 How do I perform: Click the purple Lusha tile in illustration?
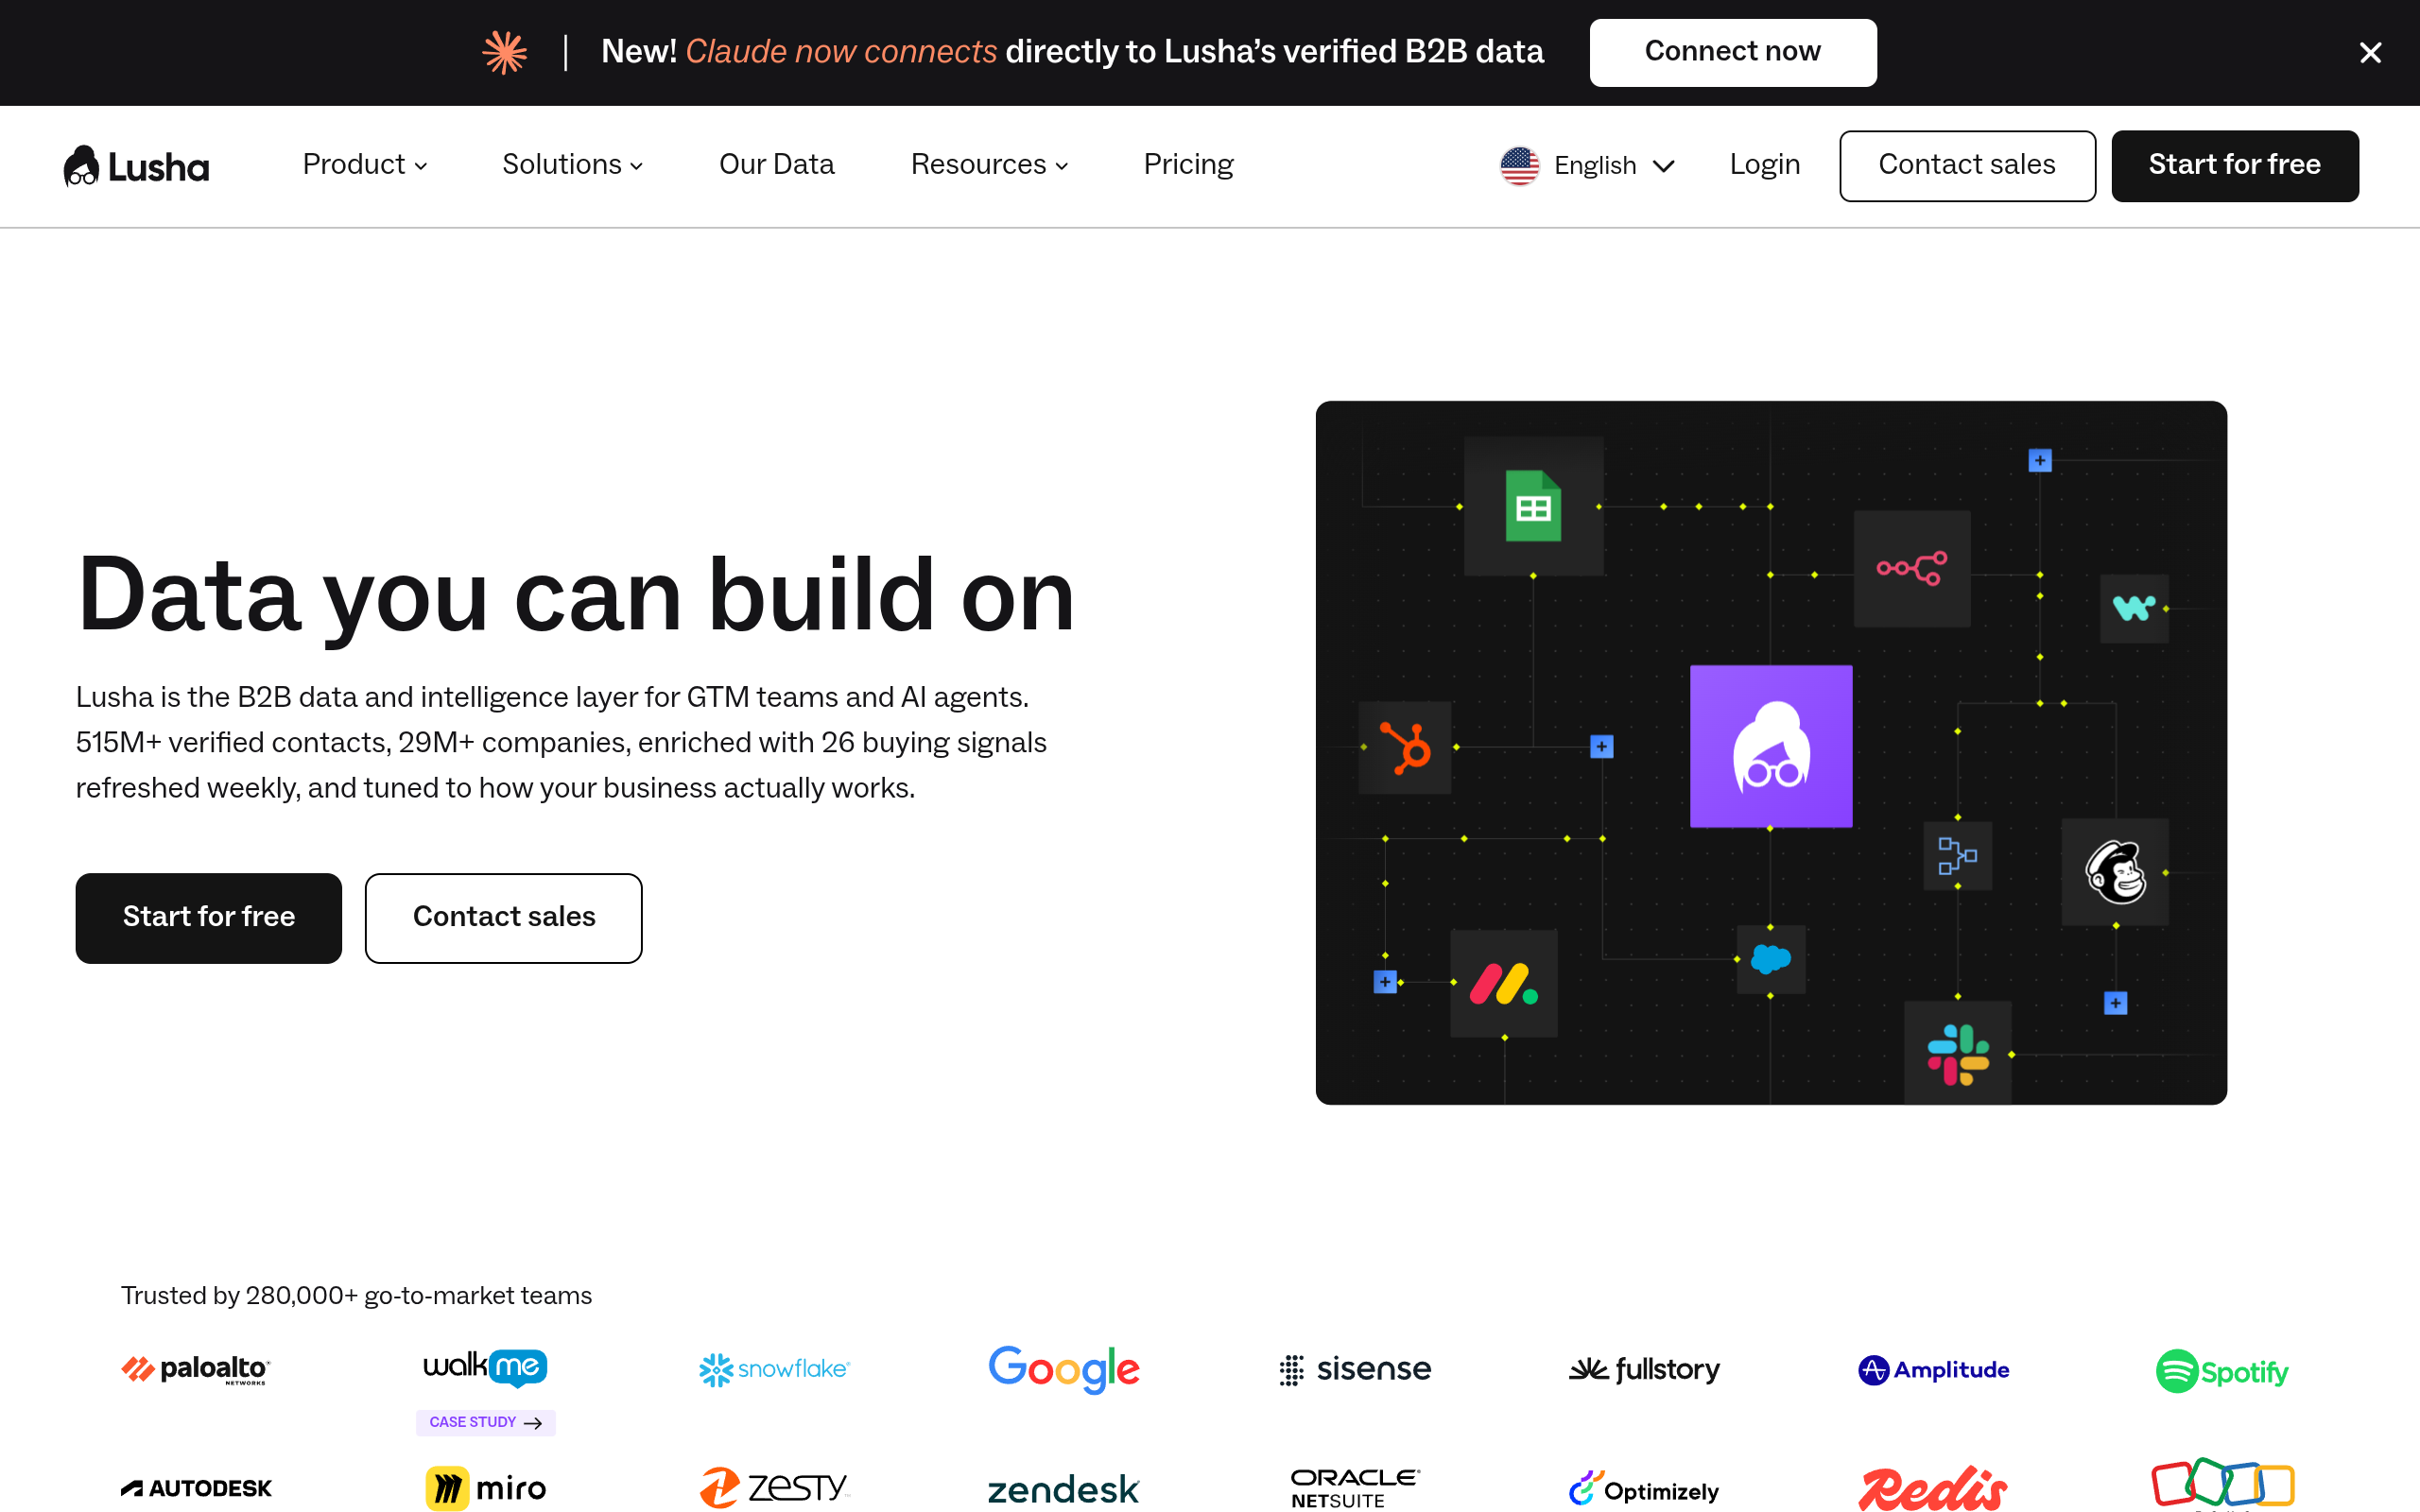1771,746
